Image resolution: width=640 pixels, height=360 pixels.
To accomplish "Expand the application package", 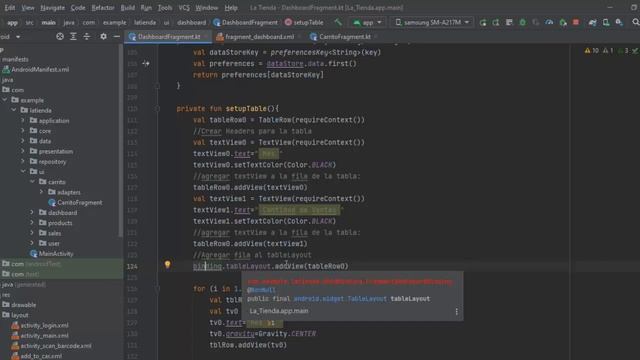I will tap(23, 120).
